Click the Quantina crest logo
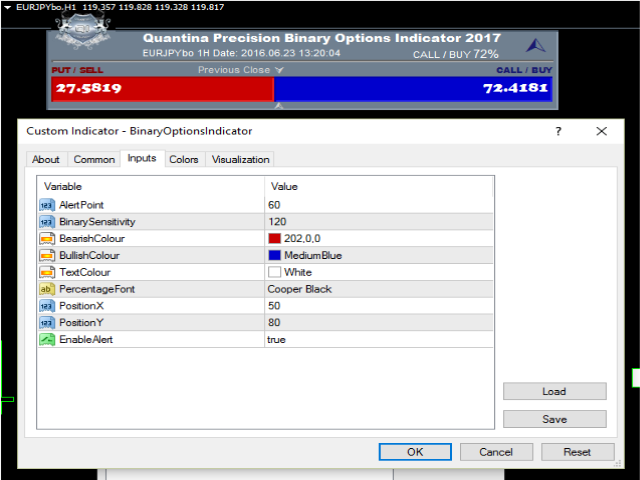The height and width of the screenshot is (480, 640). pos(83,29)
